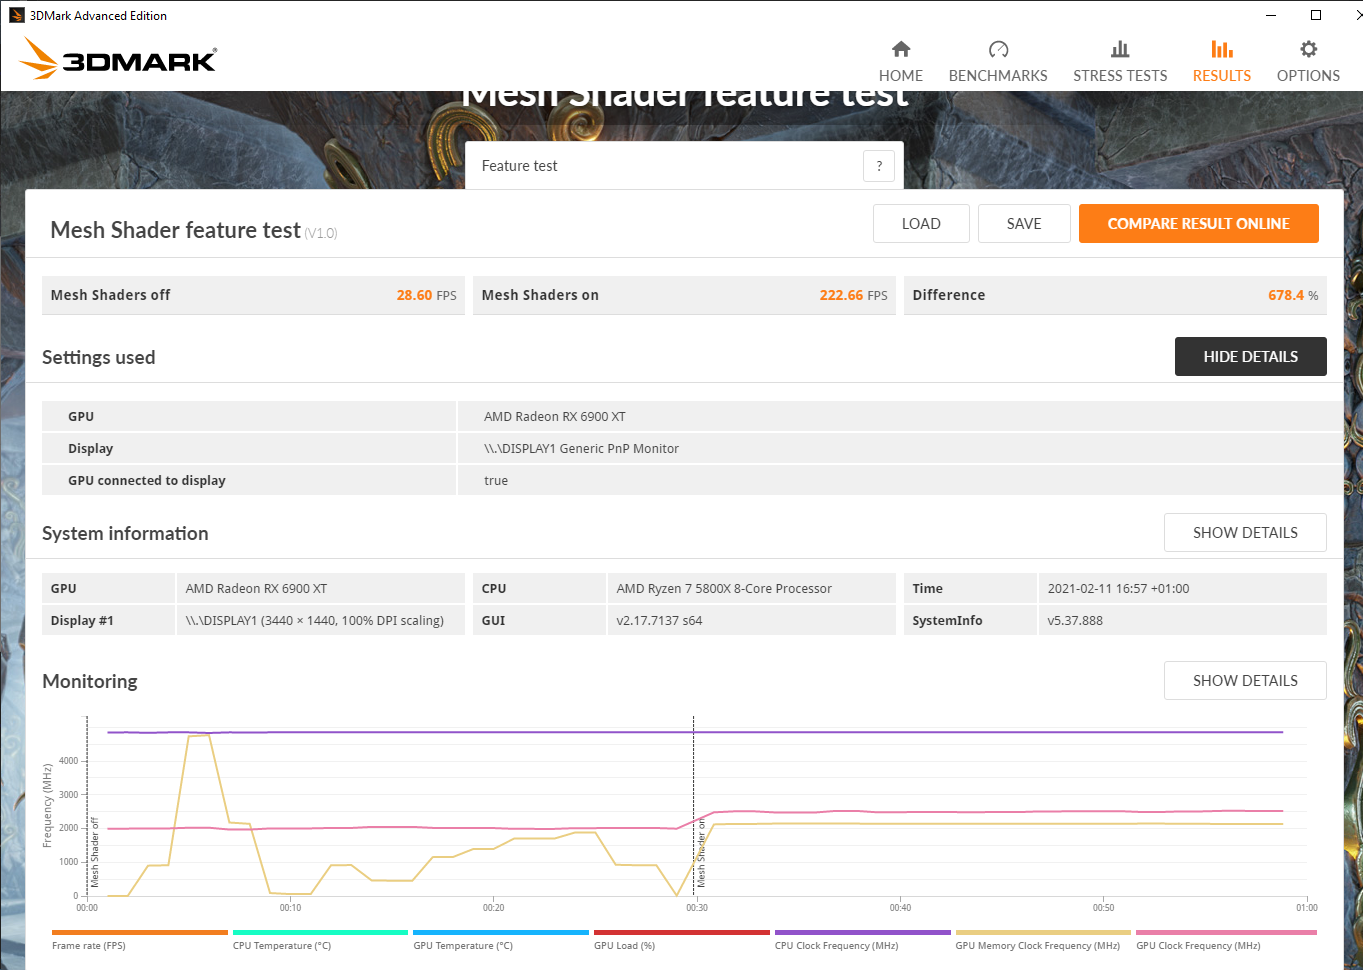1363x970 pixels.
Task: Toggle the GPU Load (%) legend item
Action: [x=682, y=940]
